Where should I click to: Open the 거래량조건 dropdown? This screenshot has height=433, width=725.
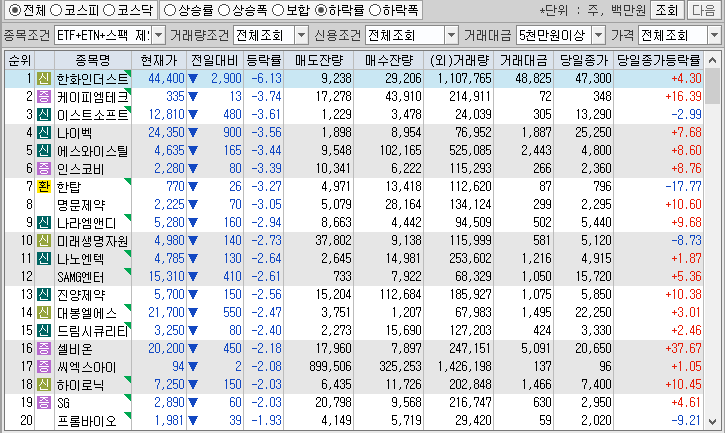[301, 35]
